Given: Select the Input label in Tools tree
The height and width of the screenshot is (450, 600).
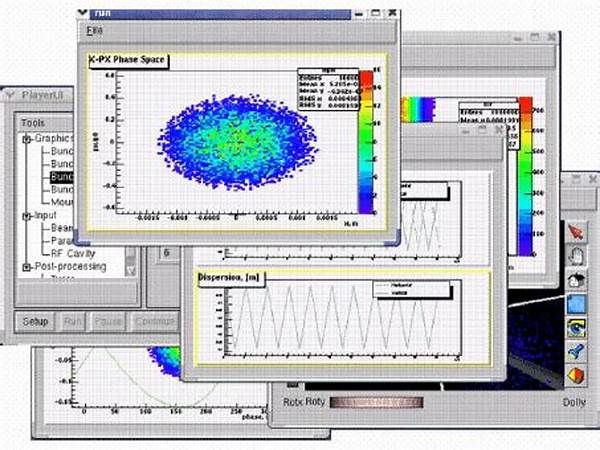Looking at the screenshot, I should 45,215.
